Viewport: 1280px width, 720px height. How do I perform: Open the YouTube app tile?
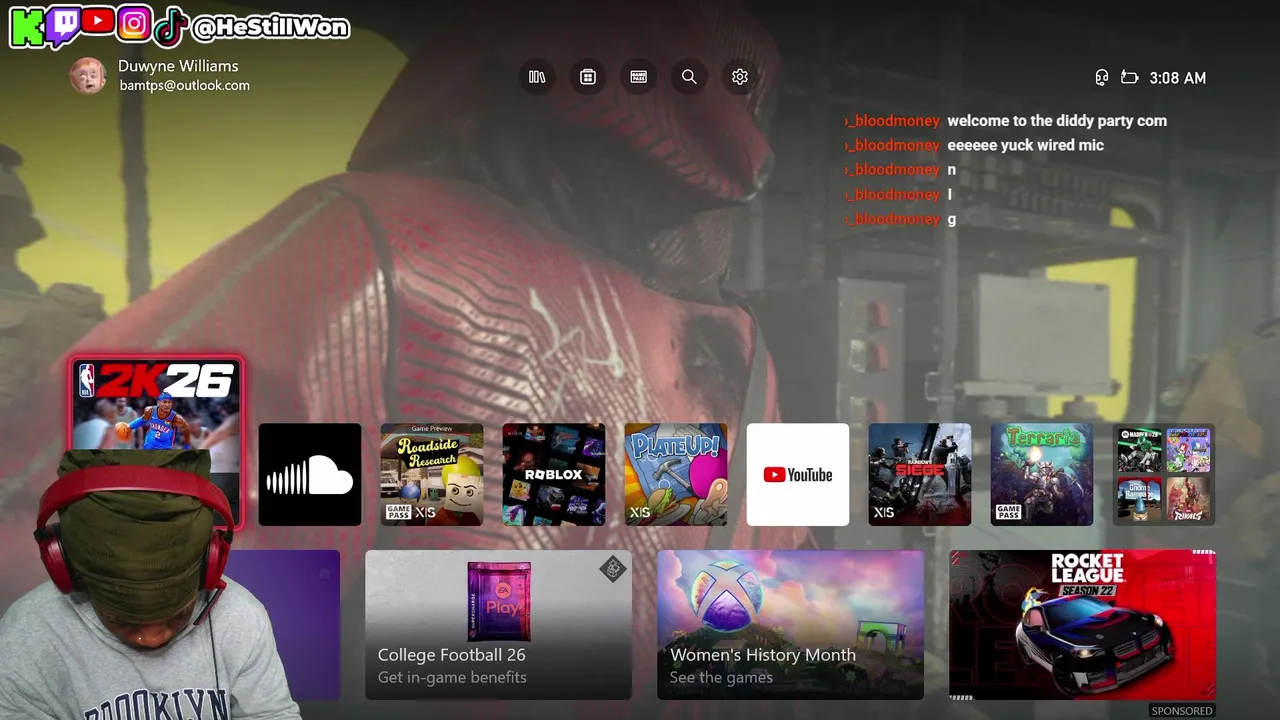[x=798, y=474]
